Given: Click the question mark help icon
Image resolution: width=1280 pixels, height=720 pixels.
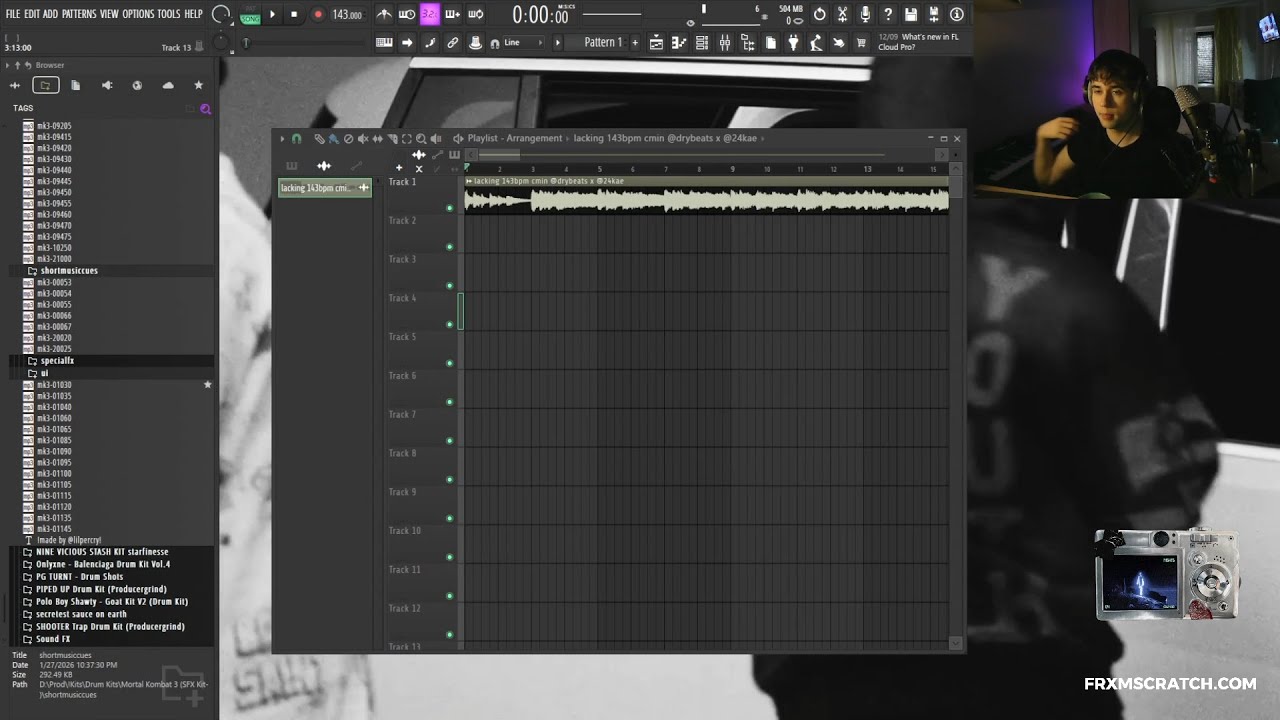Looking at the screenshot, I should (888, 14).
